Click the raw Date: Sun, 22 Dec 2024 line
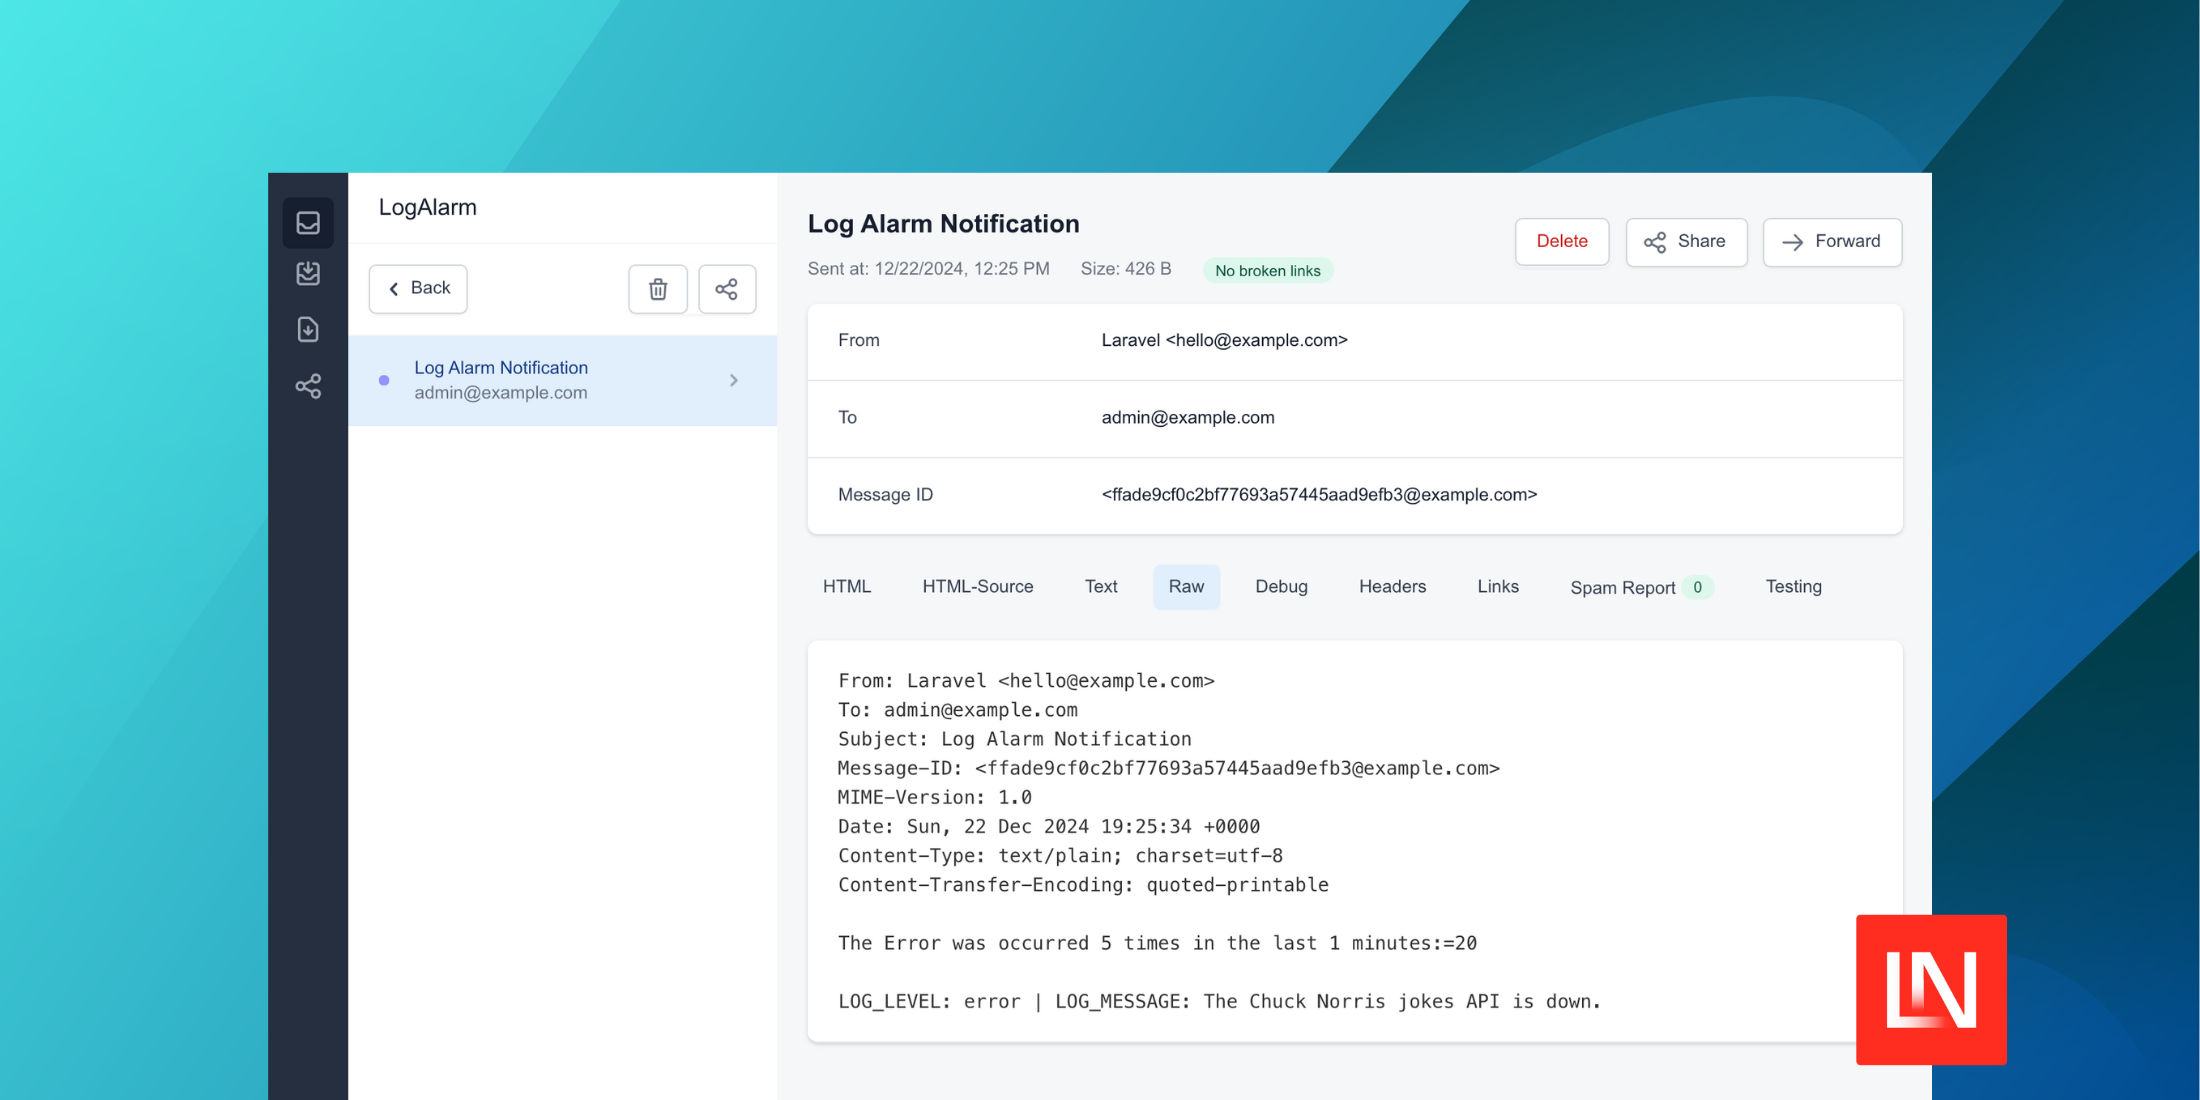2200x1100 pixels. point(1048,827)
